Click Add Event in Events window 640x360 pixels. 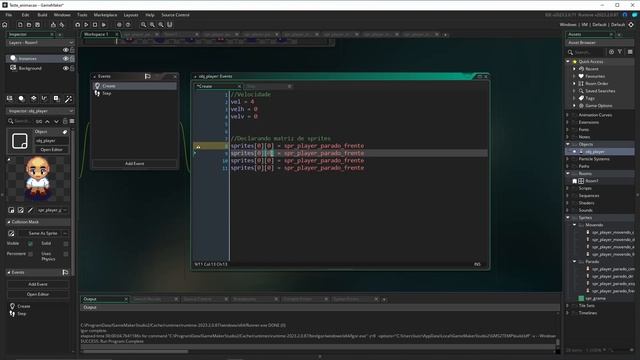point(134,163)
